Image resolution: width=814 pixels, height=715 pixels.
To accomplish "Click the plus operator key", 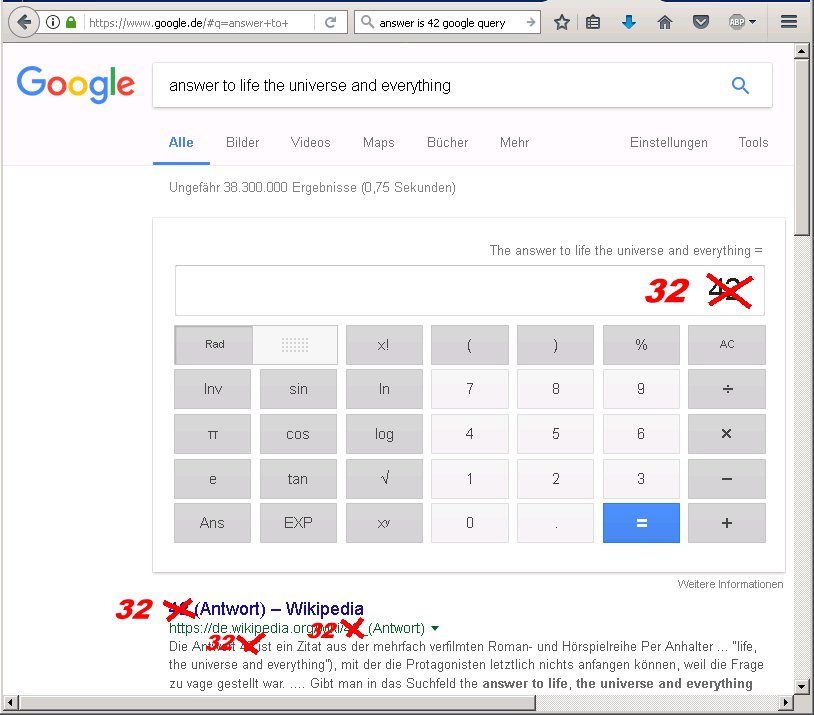I will (x=727, y=523).
